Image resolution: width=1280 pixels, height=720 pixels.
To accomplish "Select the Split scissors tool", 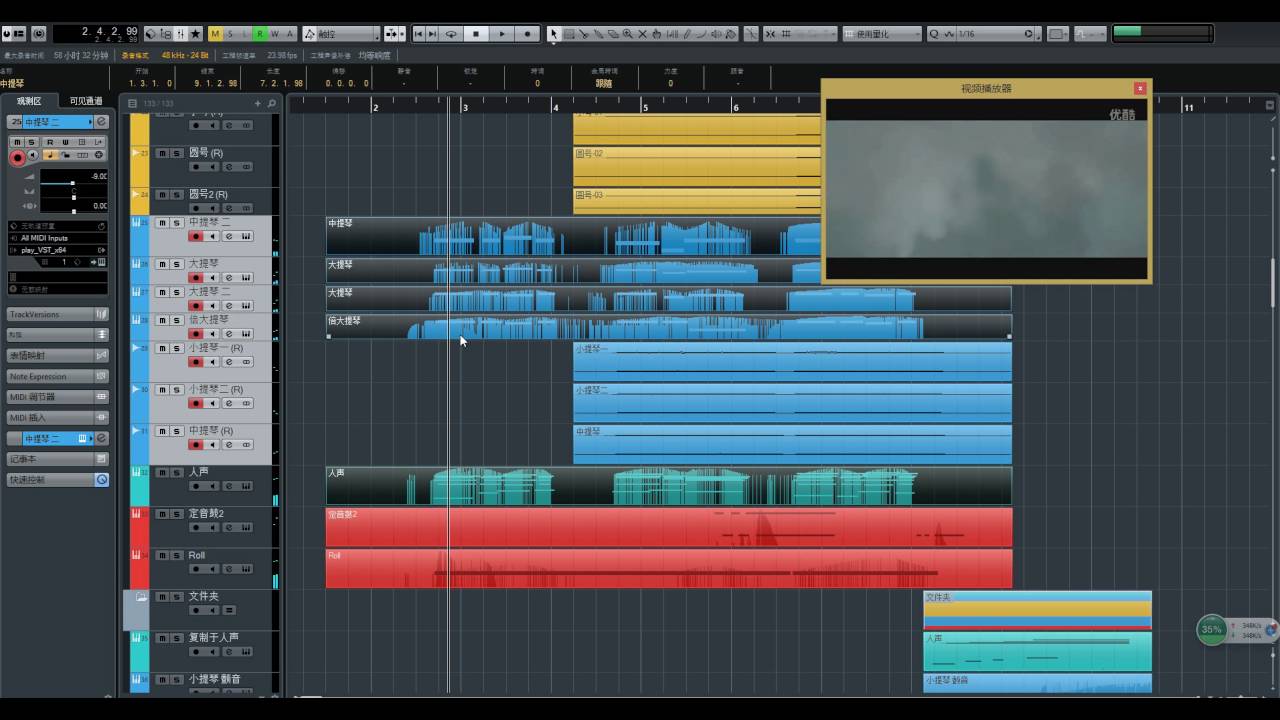I will coord(583,34).
